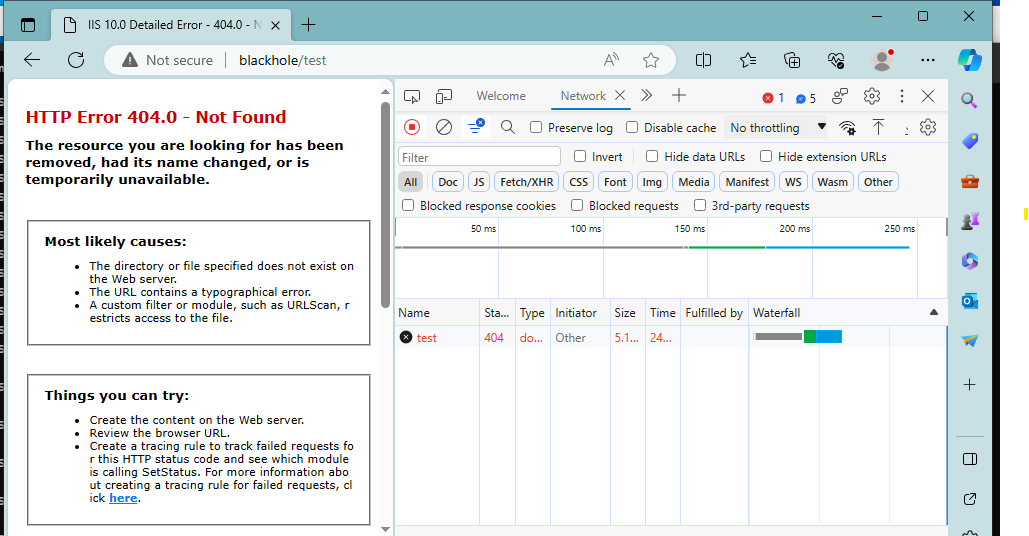Viewport: 1029px width, 536px height.
Task: Click the Not secure site info badge
Action: (168, 60)
